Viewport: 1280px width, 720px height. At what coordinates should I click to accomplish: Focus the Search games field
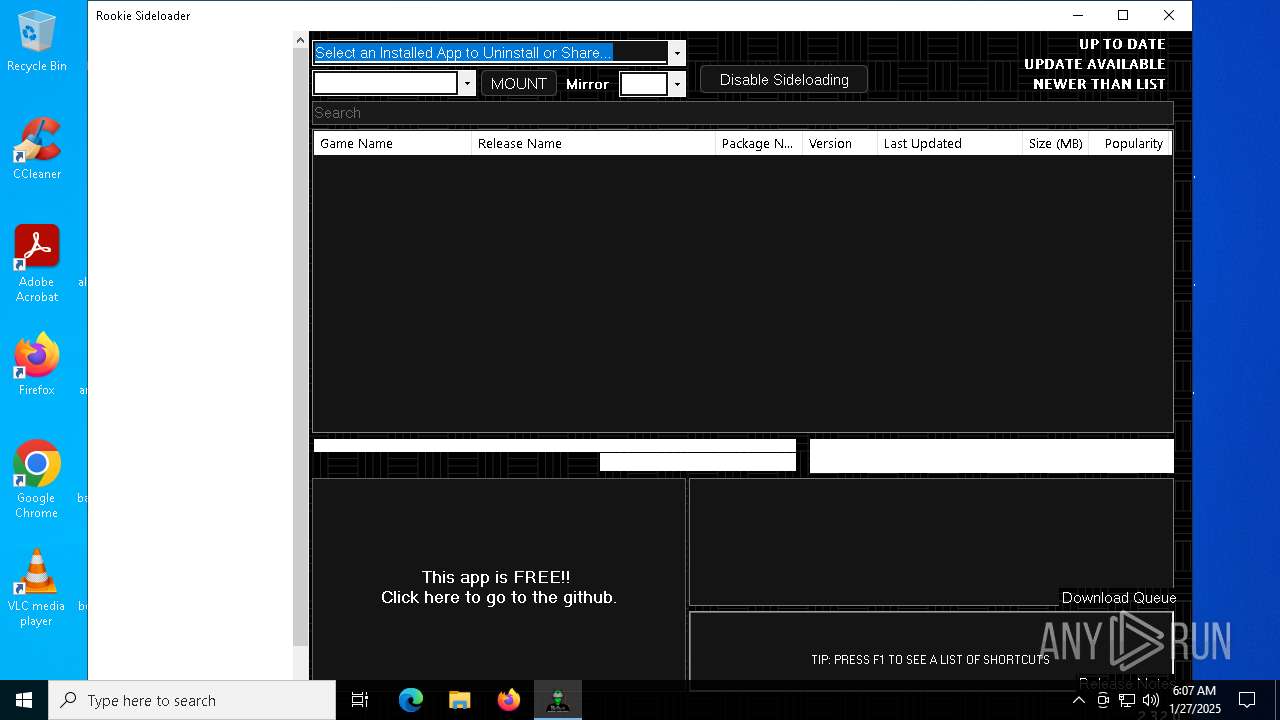point(743,113)
